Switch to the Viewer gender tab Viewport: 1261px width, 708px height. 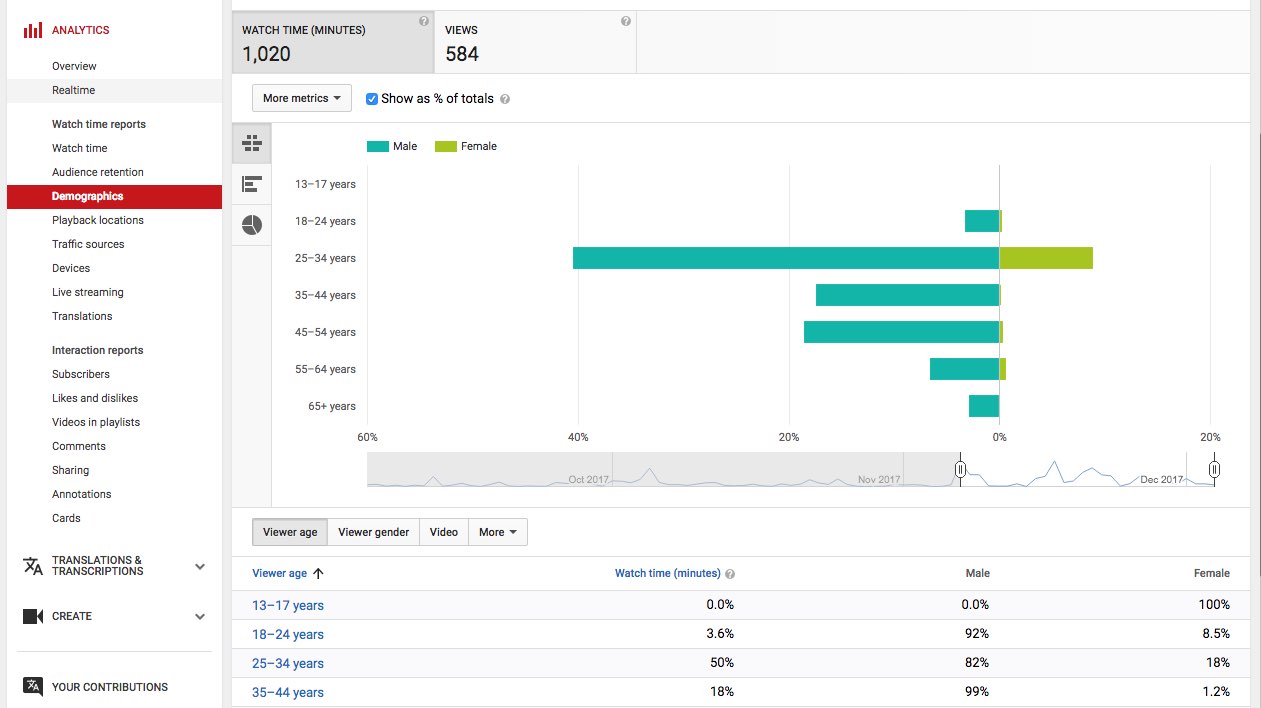373,532
